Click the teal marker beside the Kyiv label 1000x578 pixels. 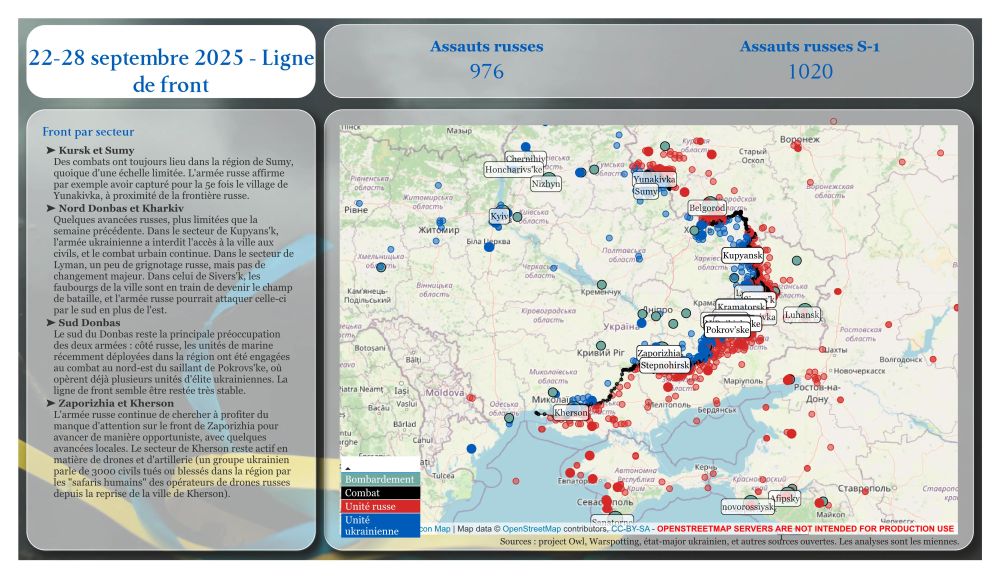click(517, 217)
